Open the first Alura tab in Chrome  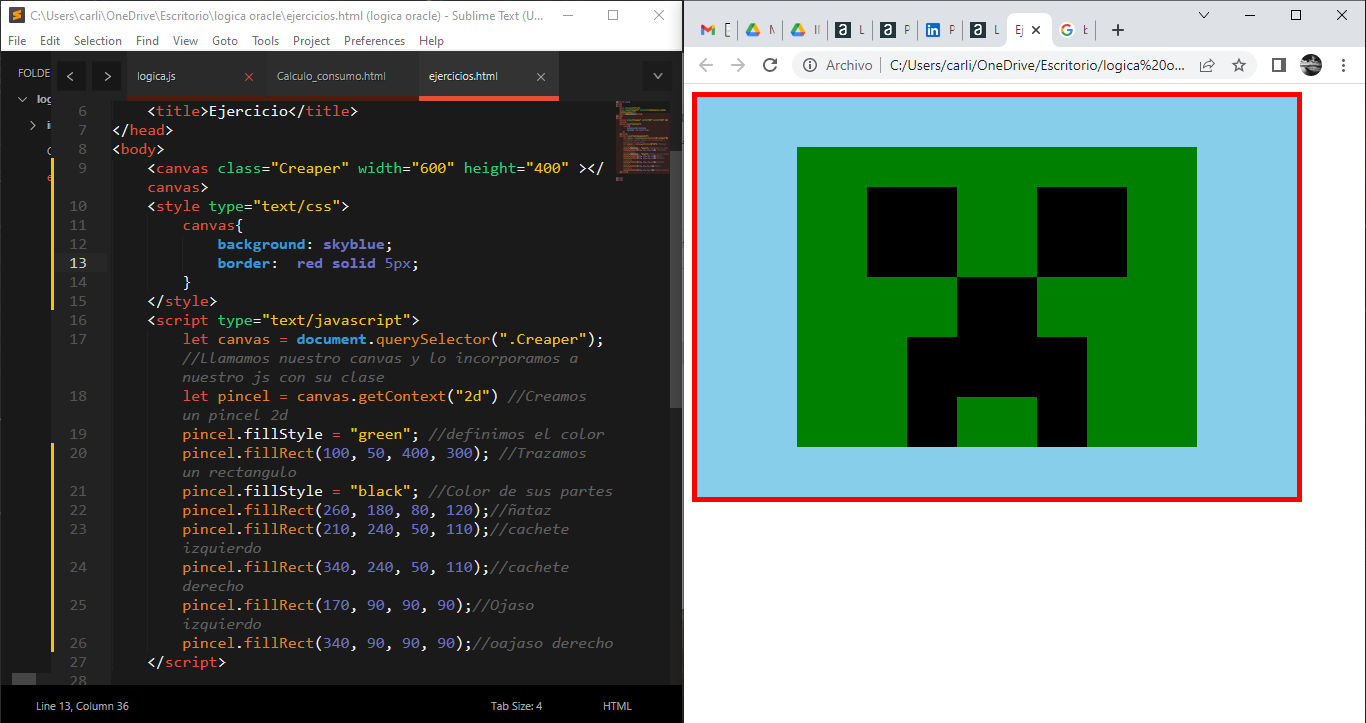843,30
